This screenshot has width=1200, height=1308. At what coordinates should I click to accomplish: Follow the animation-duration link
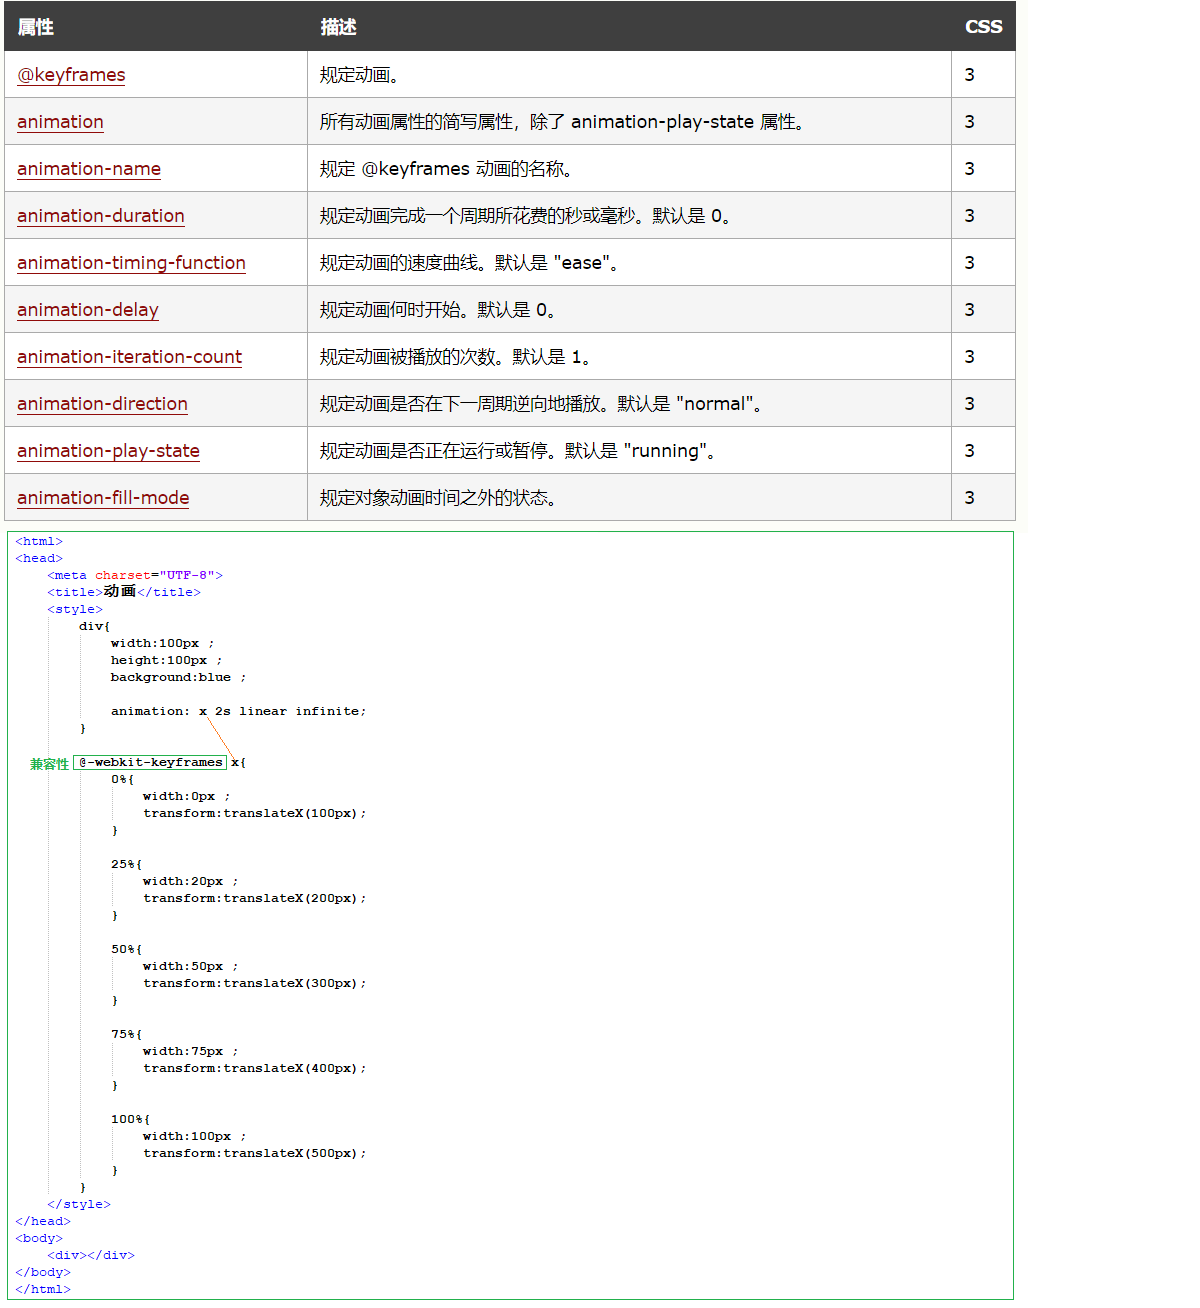[101, 216]
